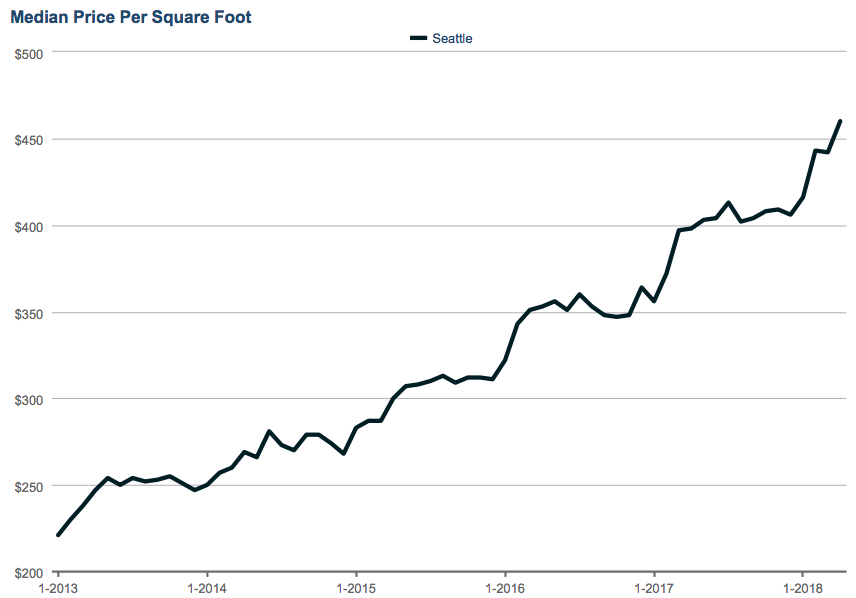
Task: Click the $450 y-axis label
Action: (x=28, y=140)
